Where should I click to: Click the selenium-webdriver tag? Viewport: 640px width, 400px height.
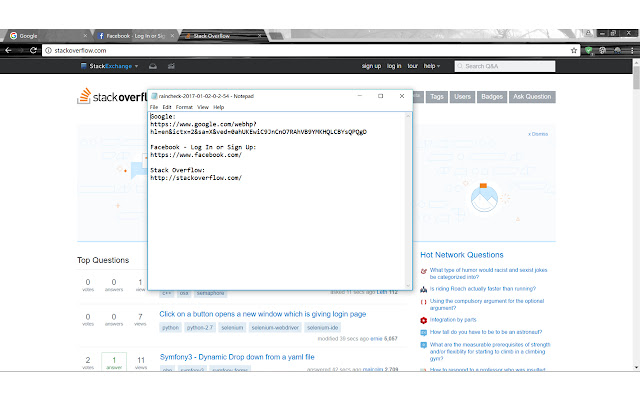[x=275, y=328]
